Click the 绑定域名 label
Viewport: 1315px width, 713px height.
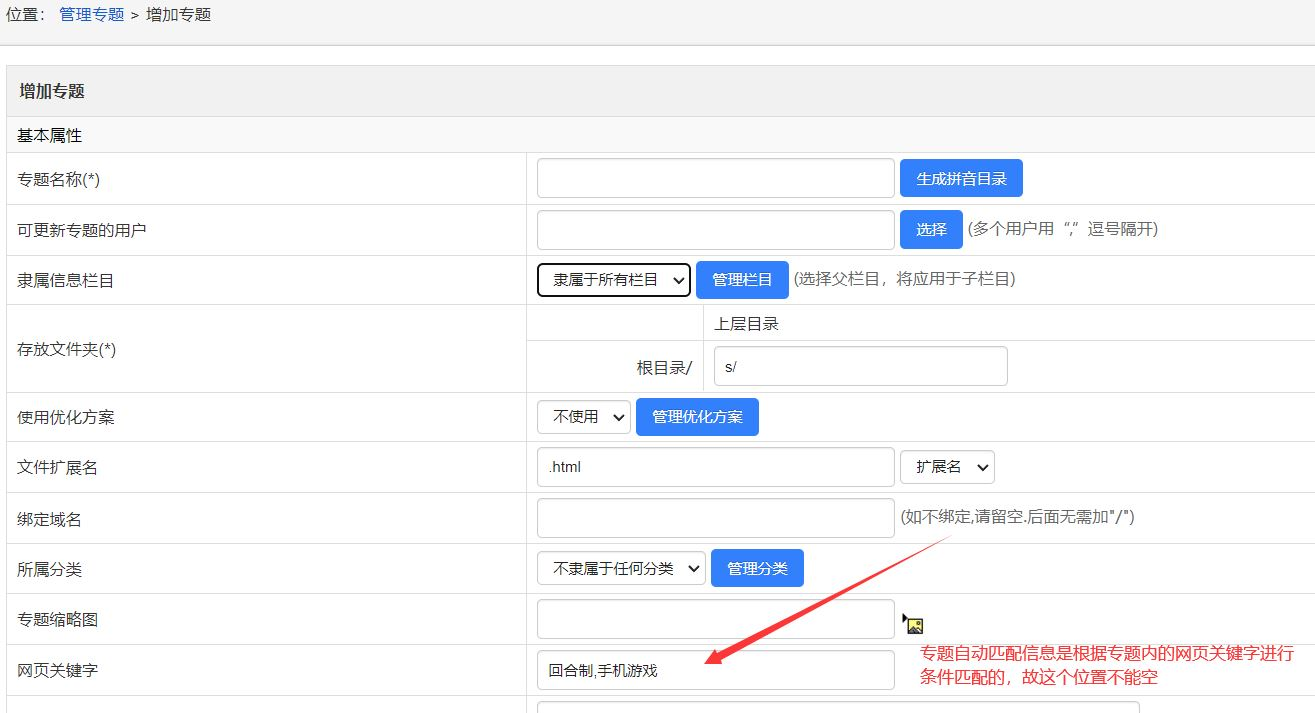tap(49, 519)
